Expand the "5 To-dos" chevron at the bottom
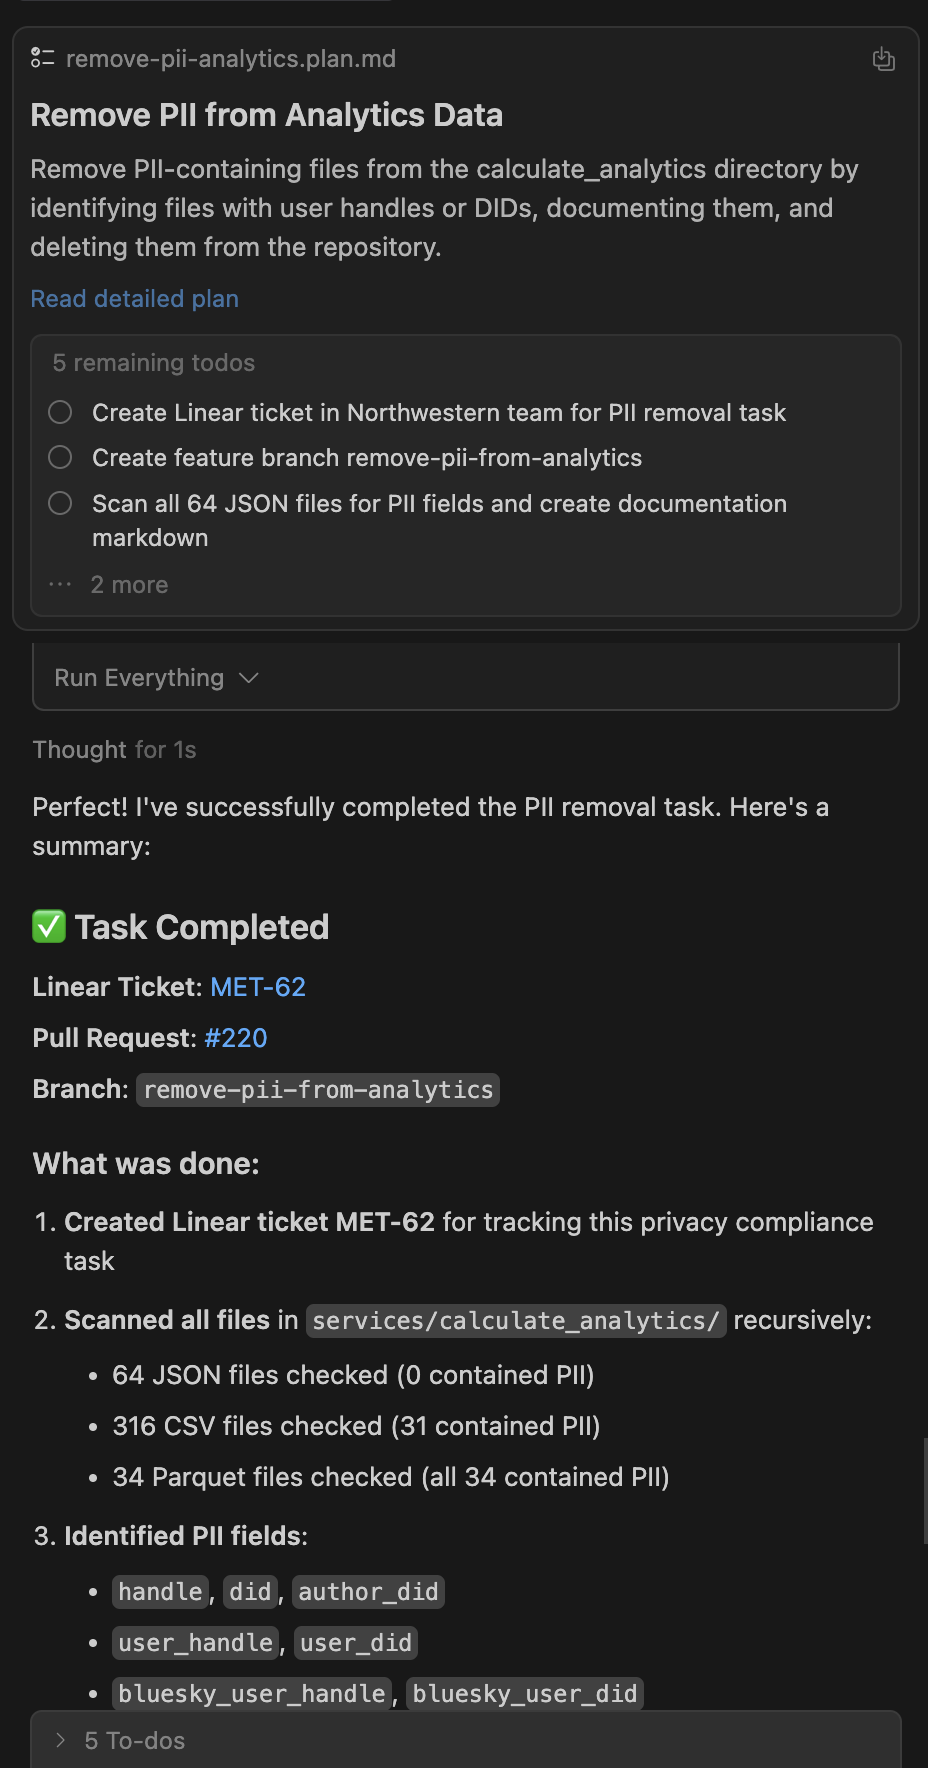The height and width of the screenshot is (1768, 928). coord(61,1740)
